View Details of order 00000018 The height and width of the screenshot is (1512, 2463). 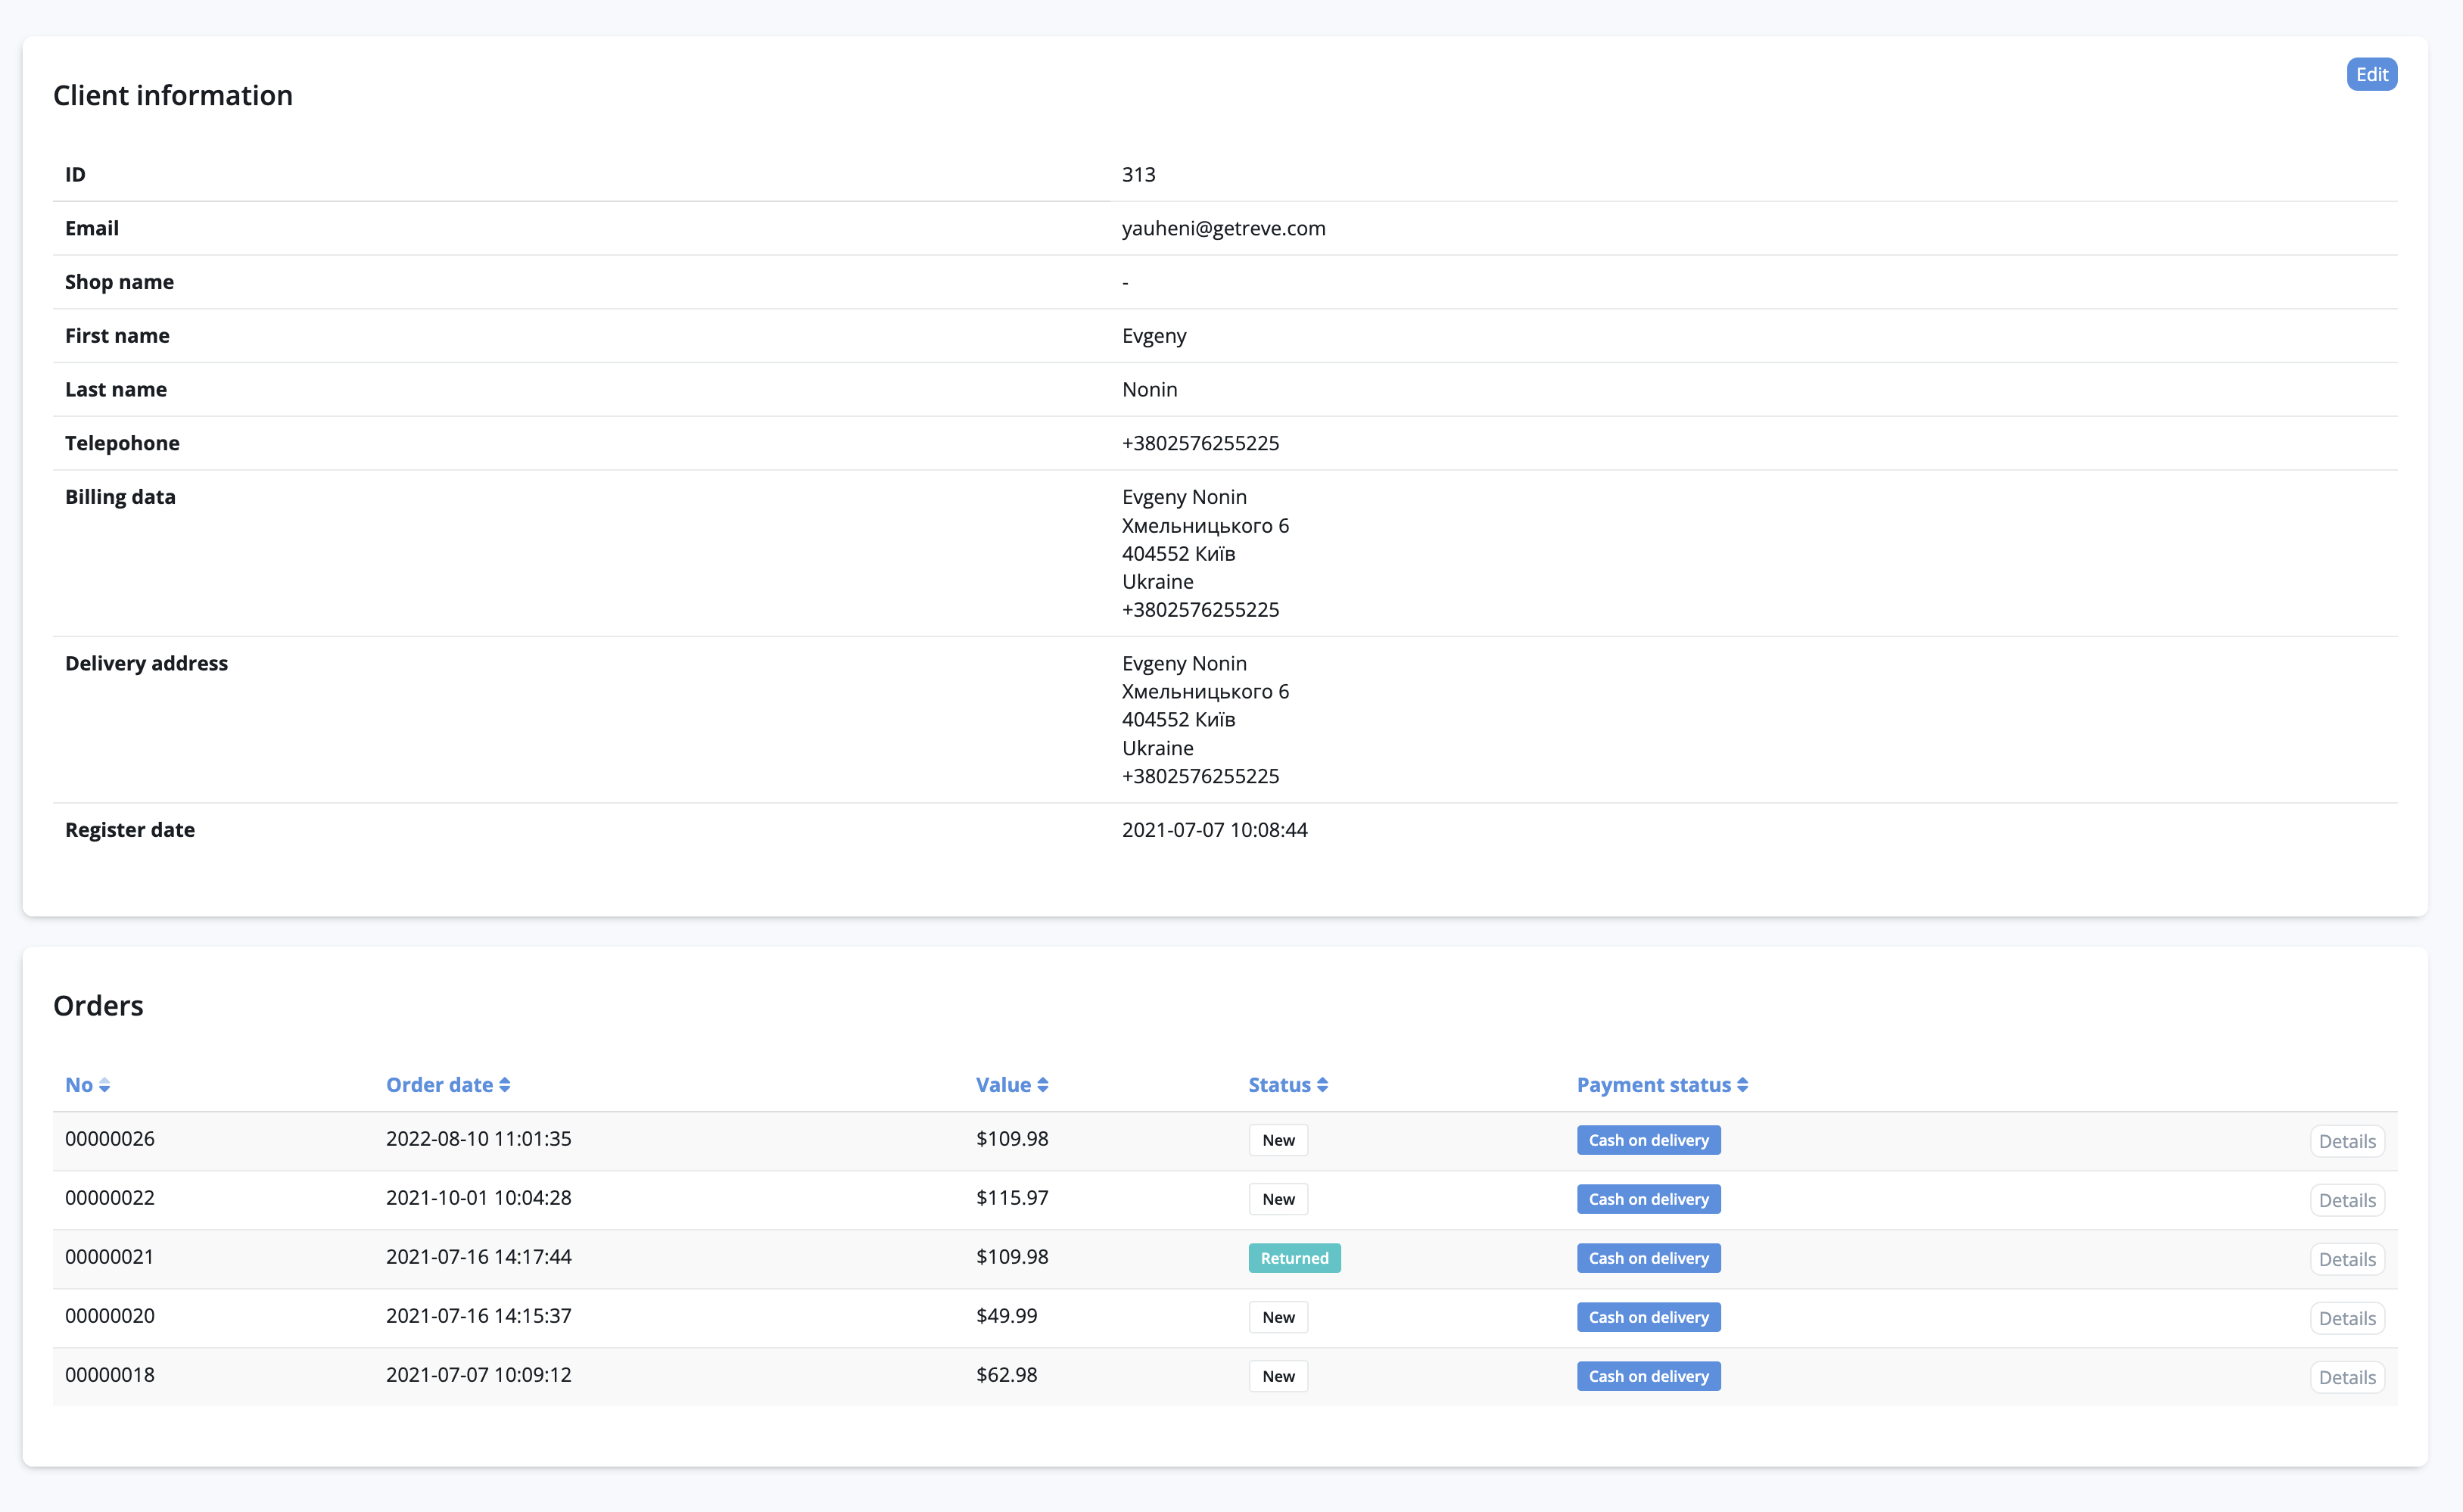pyautogui.click(x=2346, y=1377)
